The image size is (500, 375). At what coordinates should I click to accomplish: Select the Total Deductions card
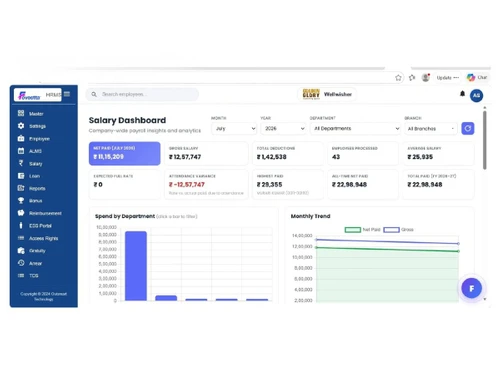click(288, 153)
